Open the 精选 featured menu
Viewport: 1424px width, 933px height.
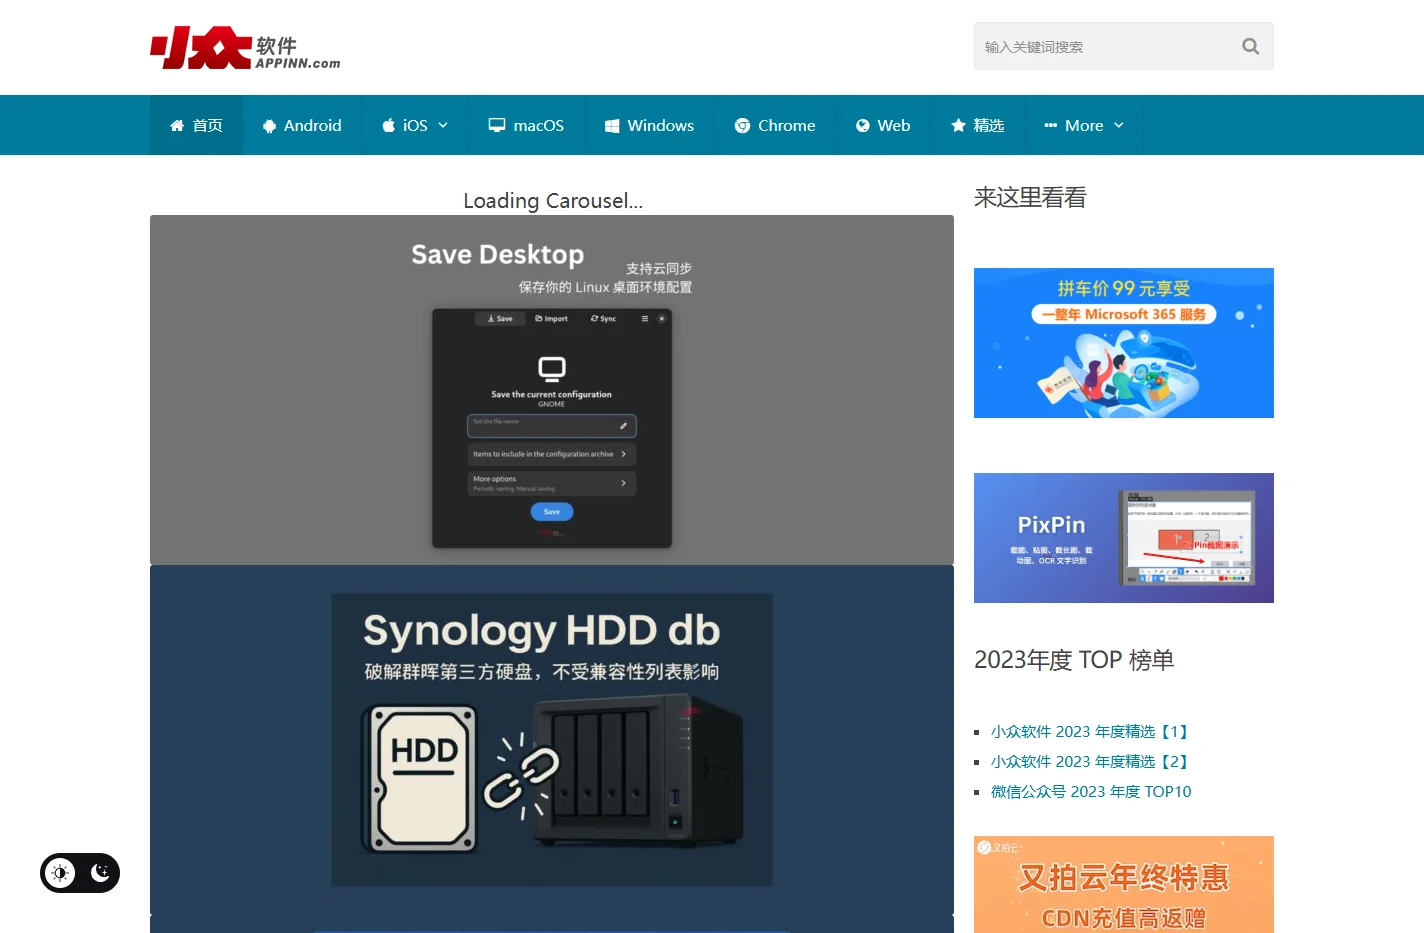(x=977, y=125)
